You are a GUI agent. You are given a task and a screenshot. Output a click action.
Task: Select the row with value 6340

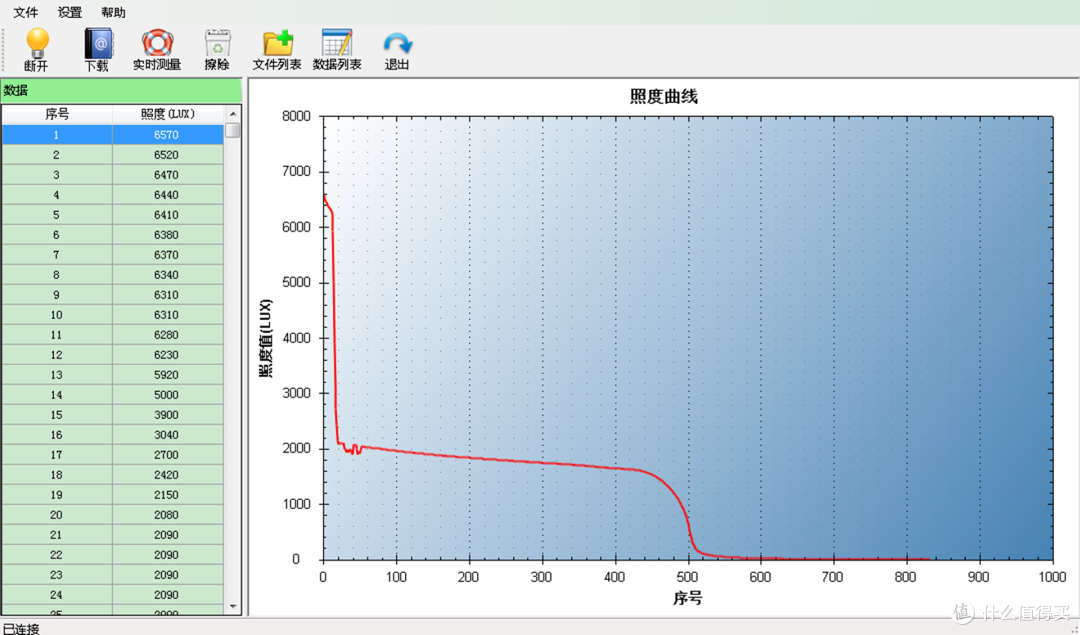[112, 275]
